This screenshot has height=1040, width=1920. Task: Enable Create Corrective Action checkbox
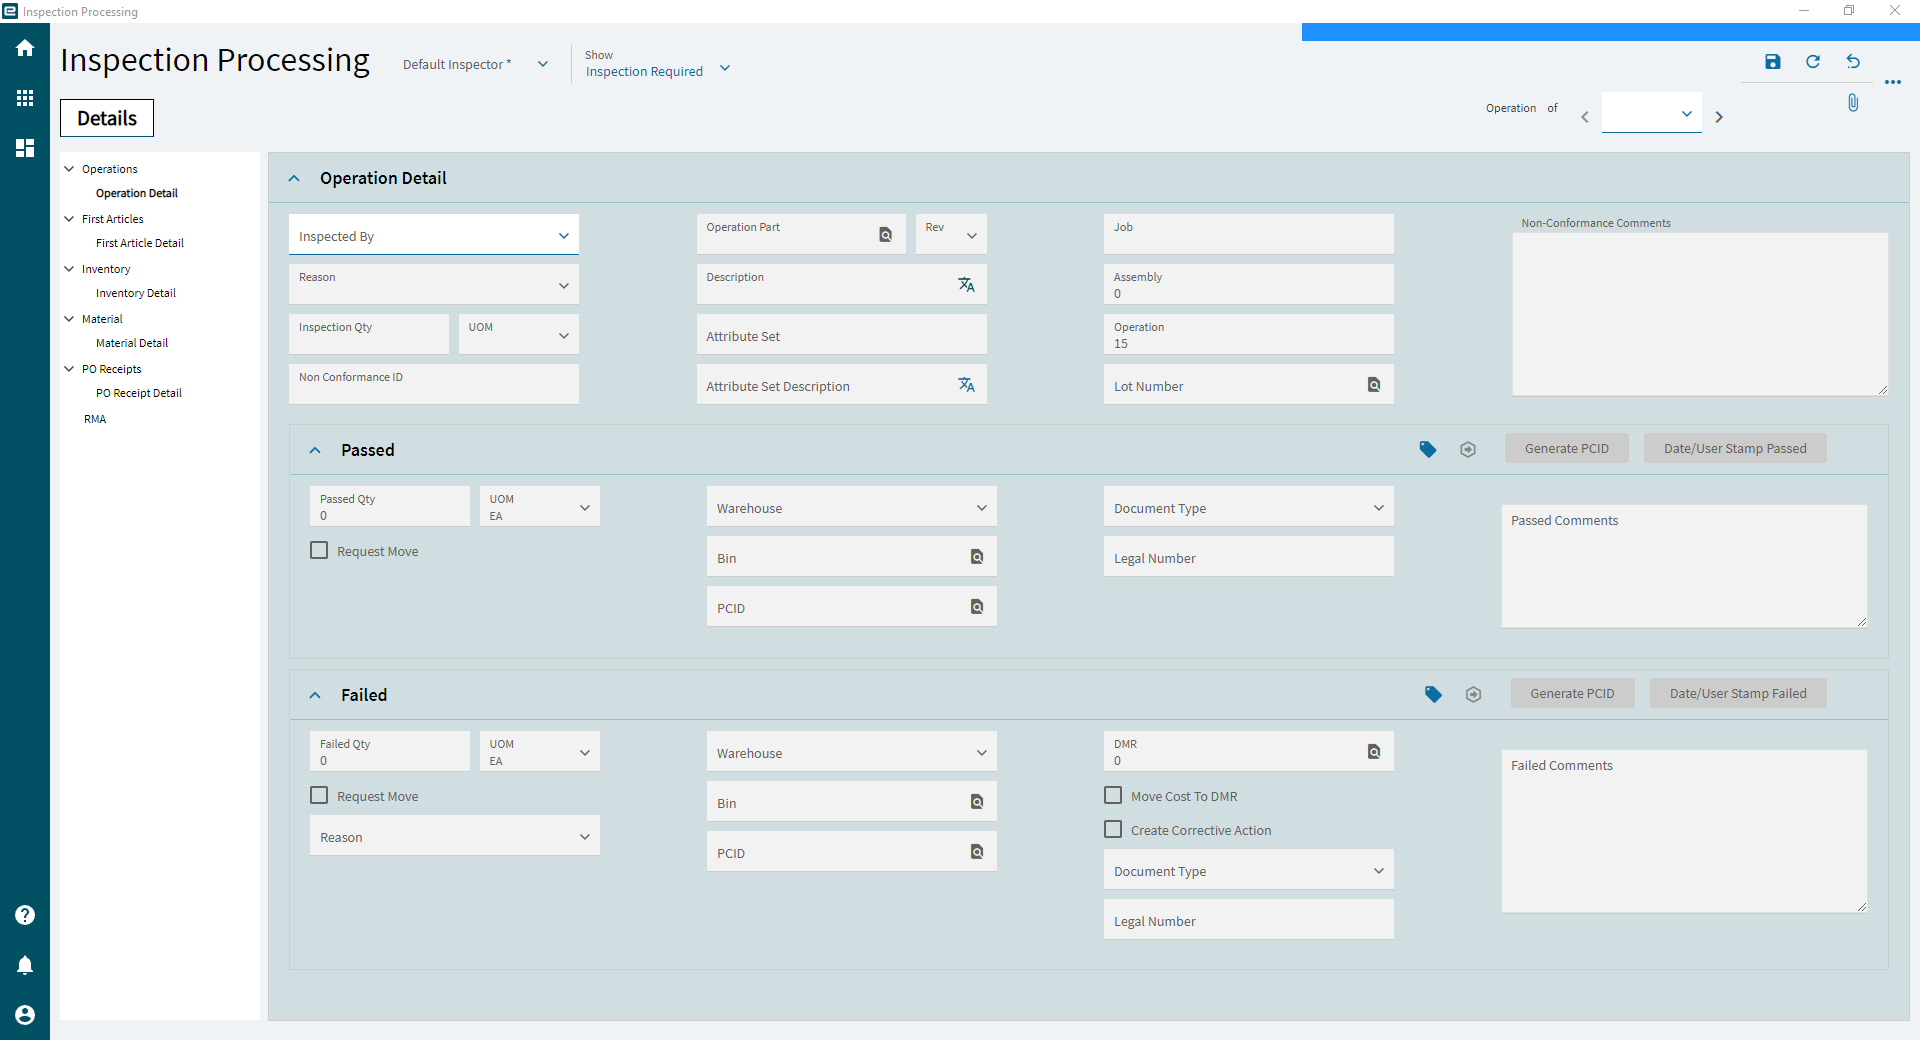click(1113, 829)
